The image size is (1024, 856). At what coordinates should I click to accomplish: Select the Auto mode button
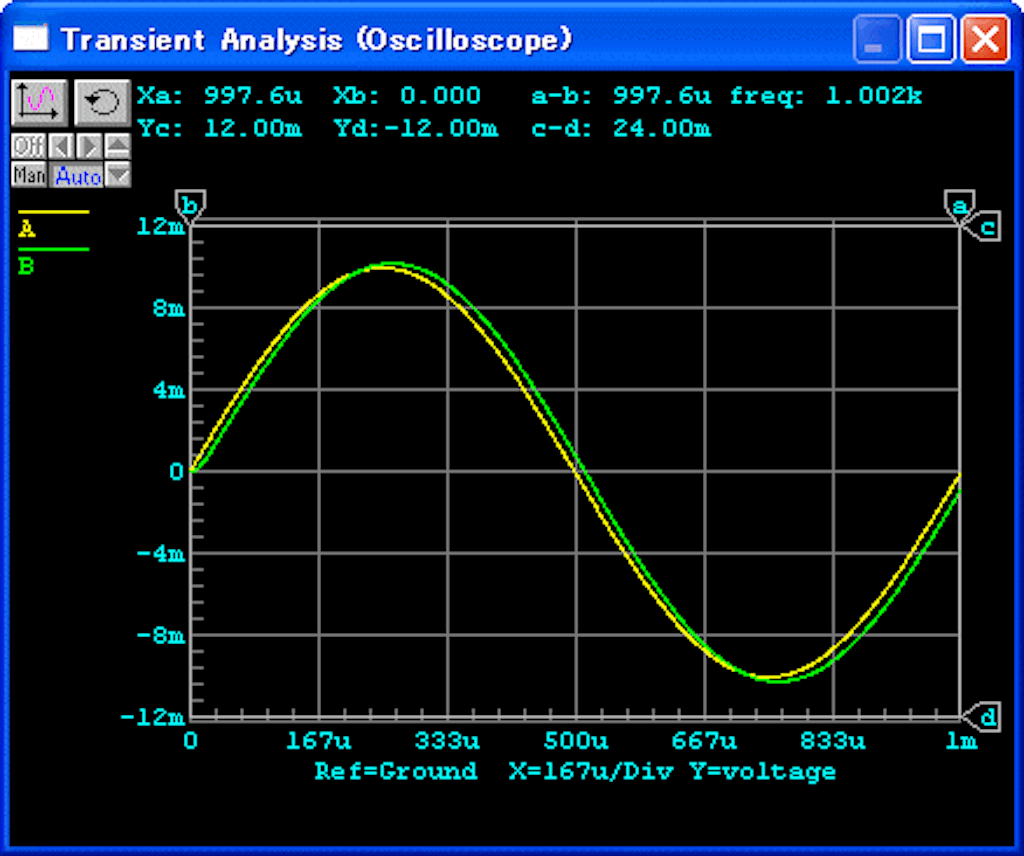pyautogui.click(x=77, y=175)
